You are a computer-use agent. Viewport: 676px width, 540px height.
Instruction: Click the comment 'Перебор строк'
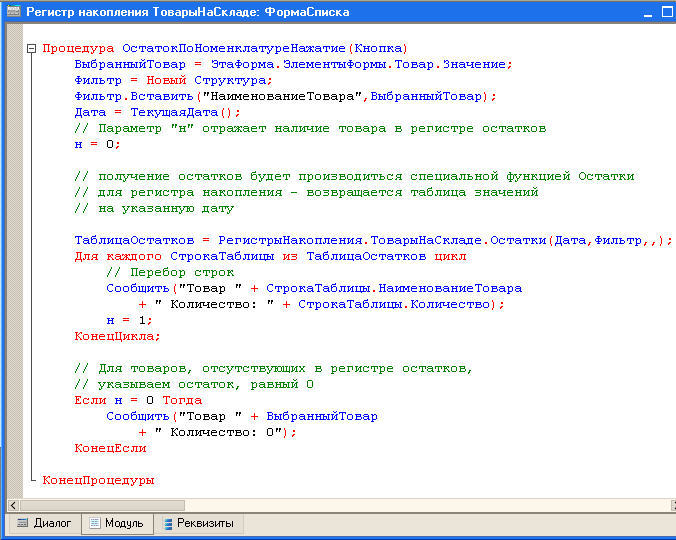[170, 272]
